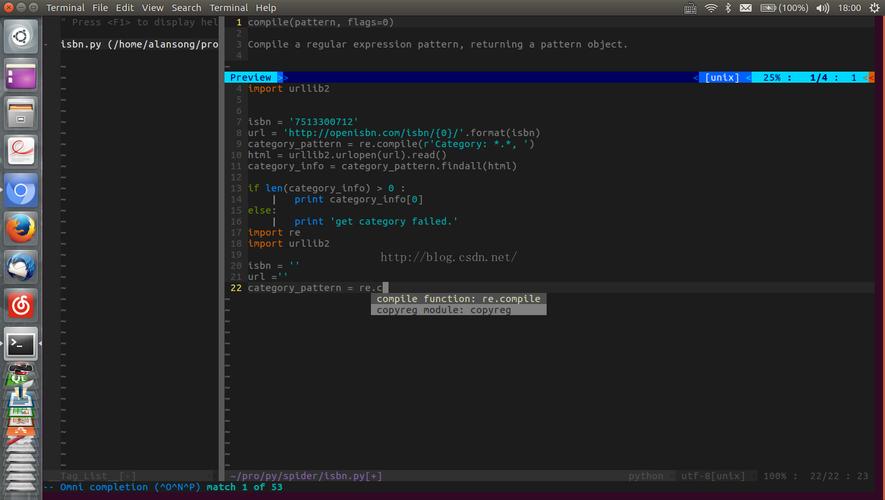
Task: Click "print 'get category failed.'" line
Action: (376, 221)
